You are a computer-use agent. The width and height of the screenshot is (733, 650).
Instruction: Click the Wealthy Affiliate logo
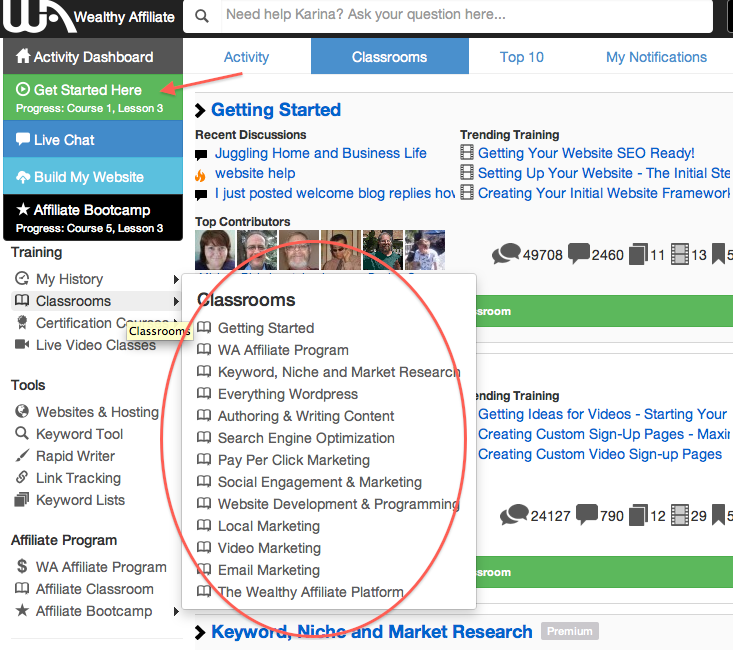click(89, 17)
